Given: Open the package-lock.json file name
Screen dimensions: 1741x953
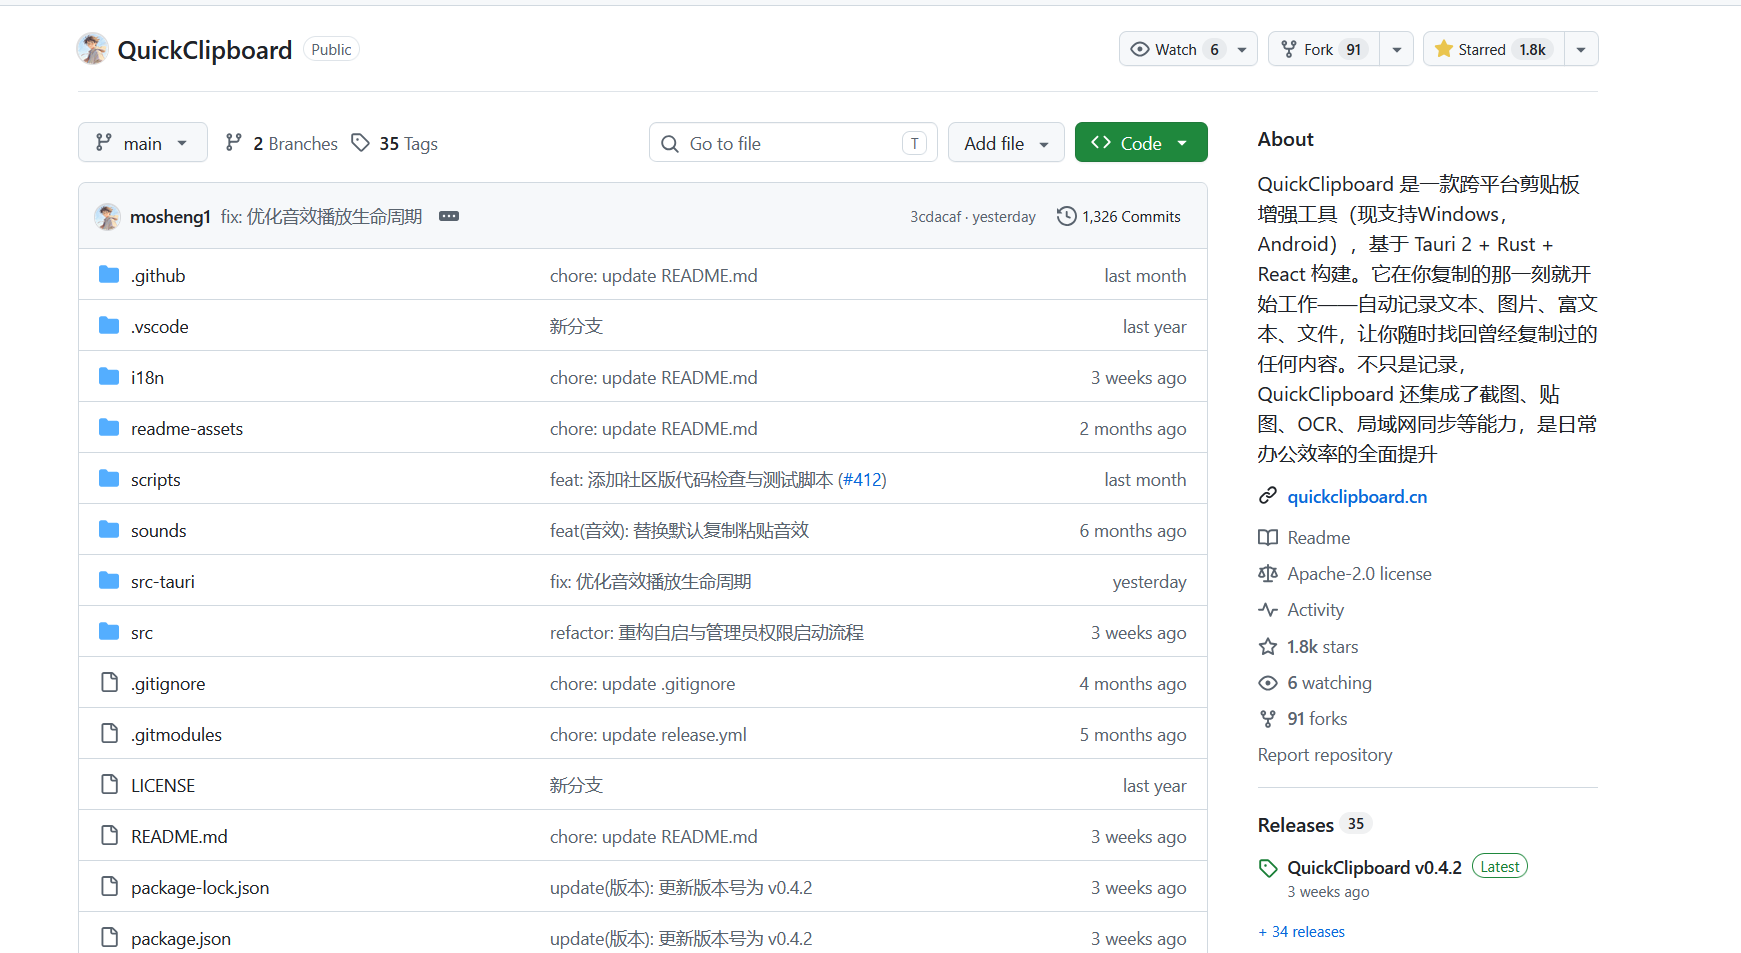Looking at the screenshot, I should (200, 887).
